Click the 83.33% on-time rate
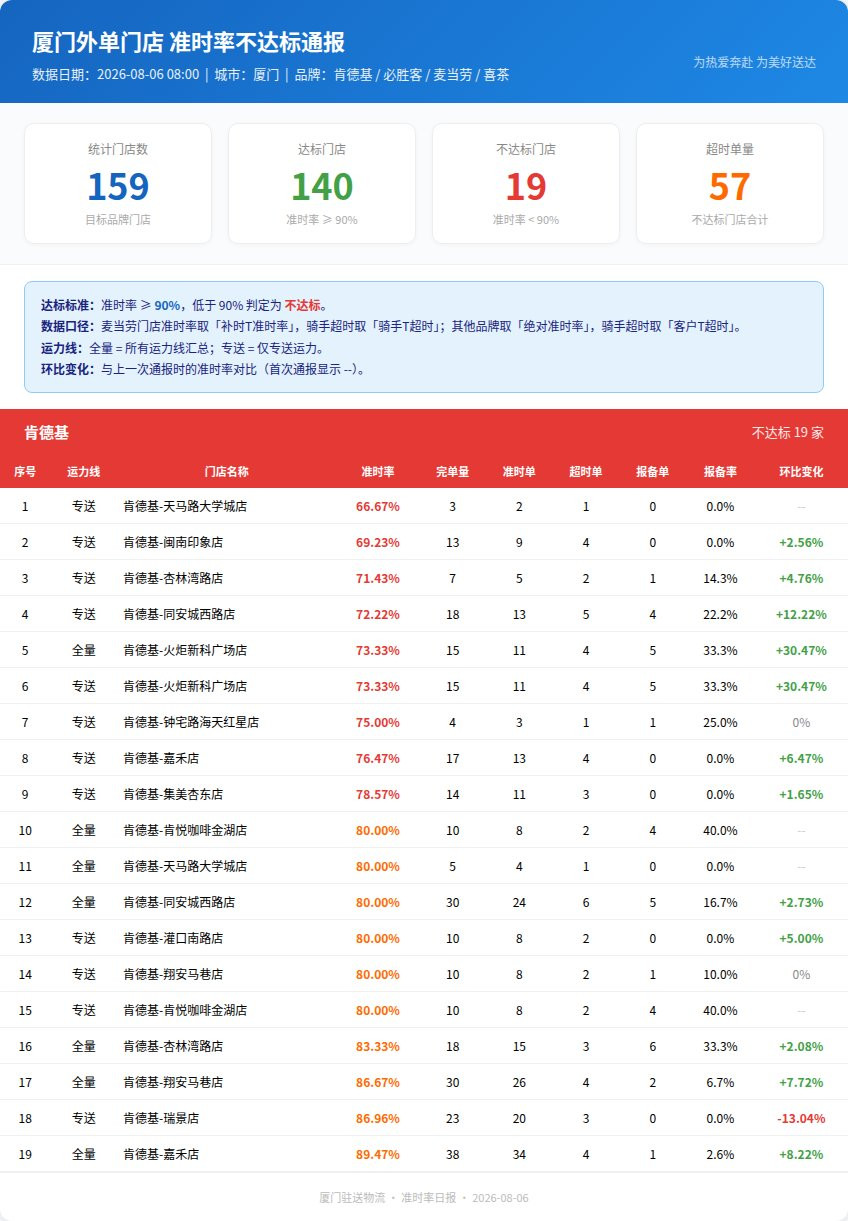 coord(378,1046)
